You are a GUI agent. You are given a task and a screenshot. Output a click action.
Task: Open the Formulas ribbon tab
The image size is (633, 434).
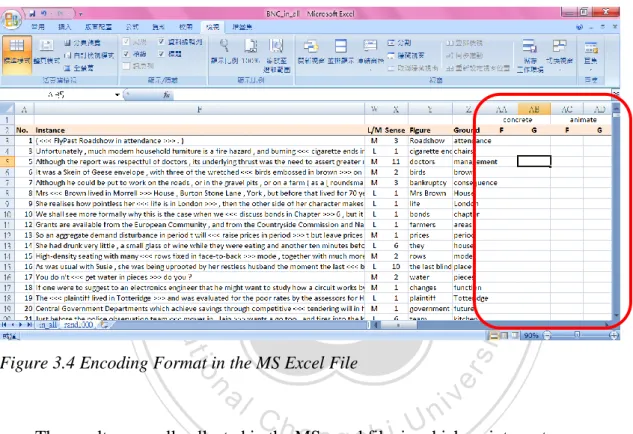(x=132, y=27)
